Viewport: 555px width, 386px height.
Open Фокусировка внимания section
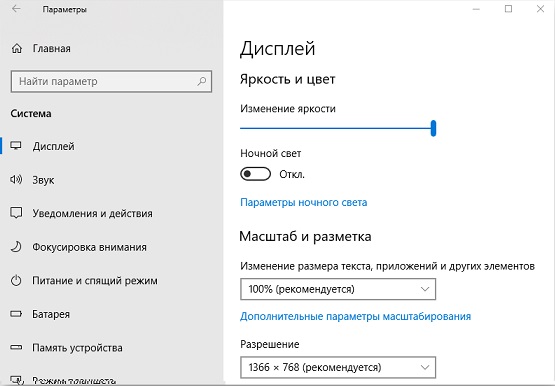[89, 247]
